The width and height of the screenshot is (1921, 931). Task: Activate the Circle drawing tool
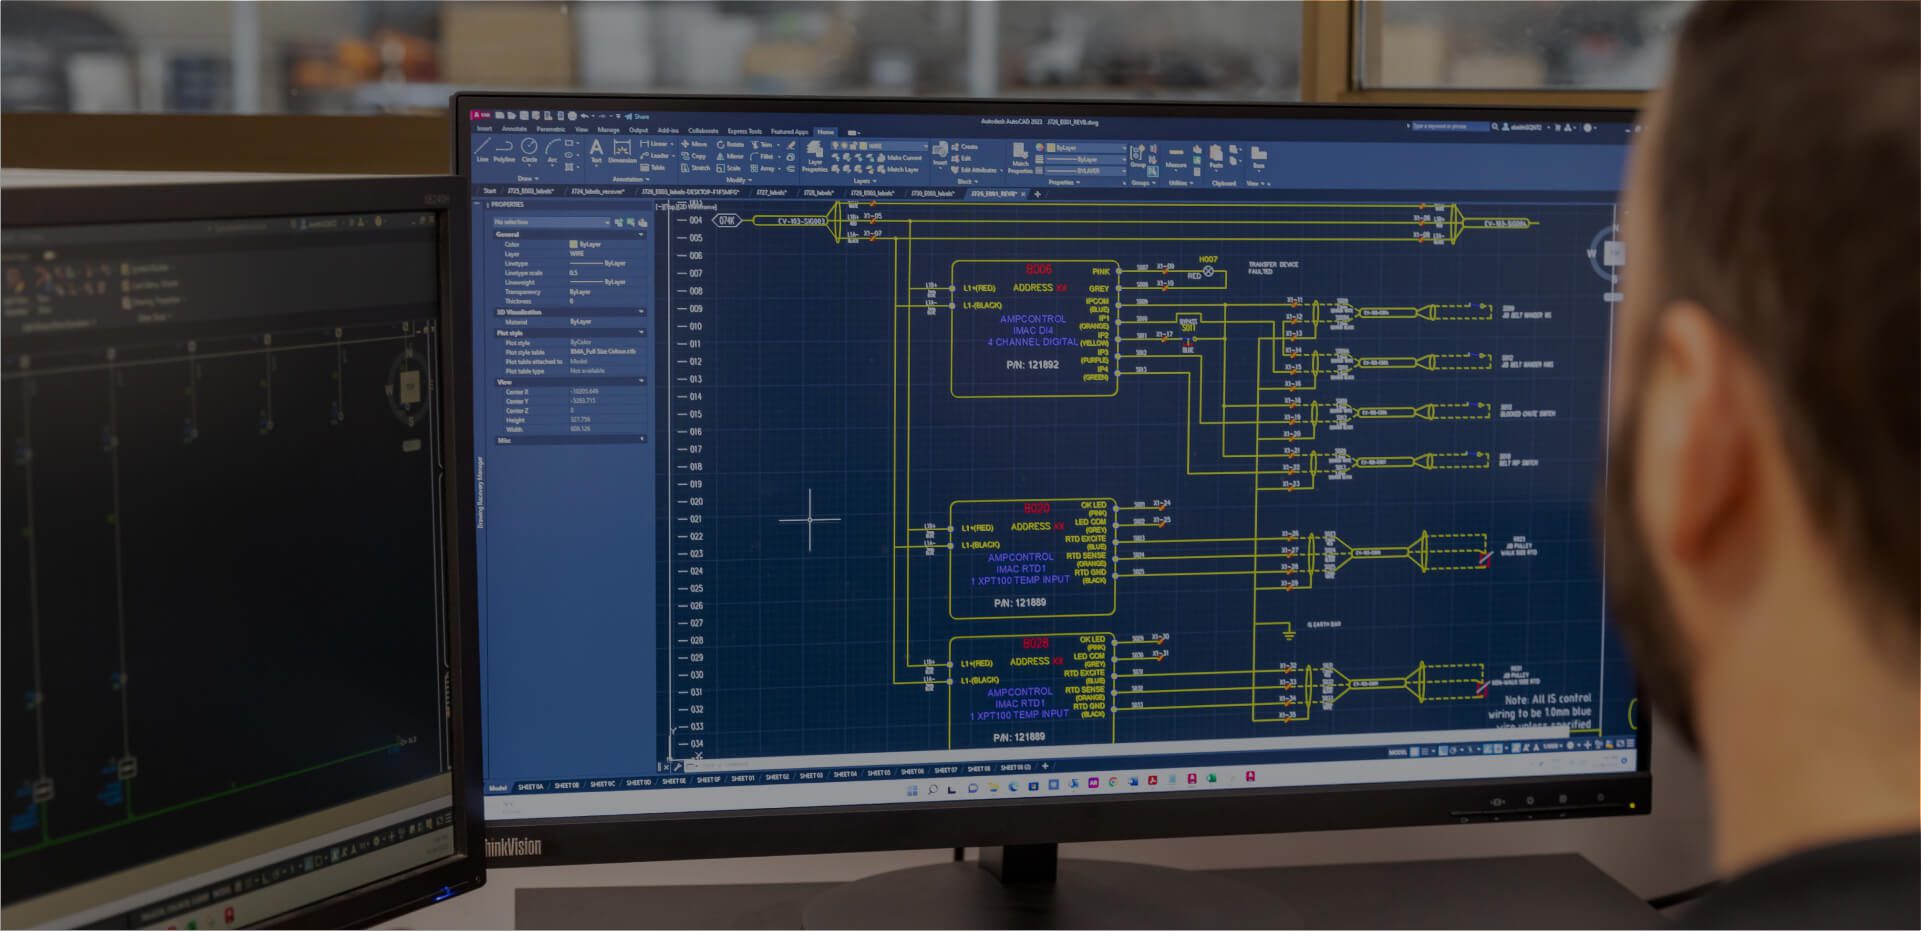click(x=527, y=146)
